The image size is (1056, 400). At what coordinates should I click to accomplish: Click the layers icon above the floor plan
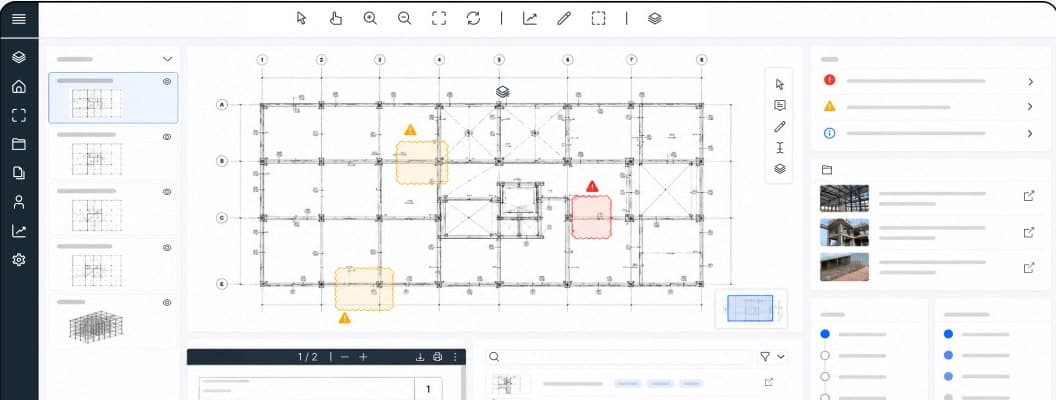pos(502,92)
